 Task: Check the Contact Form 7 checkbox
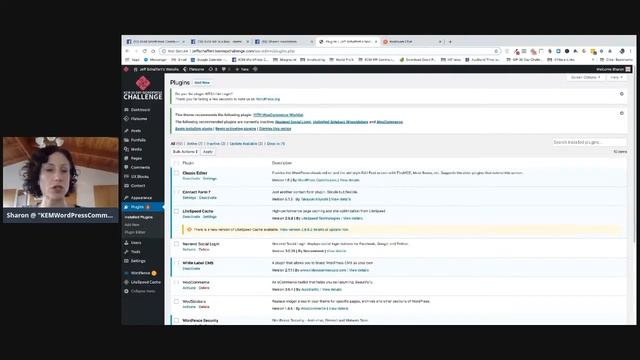pos(176,192)
